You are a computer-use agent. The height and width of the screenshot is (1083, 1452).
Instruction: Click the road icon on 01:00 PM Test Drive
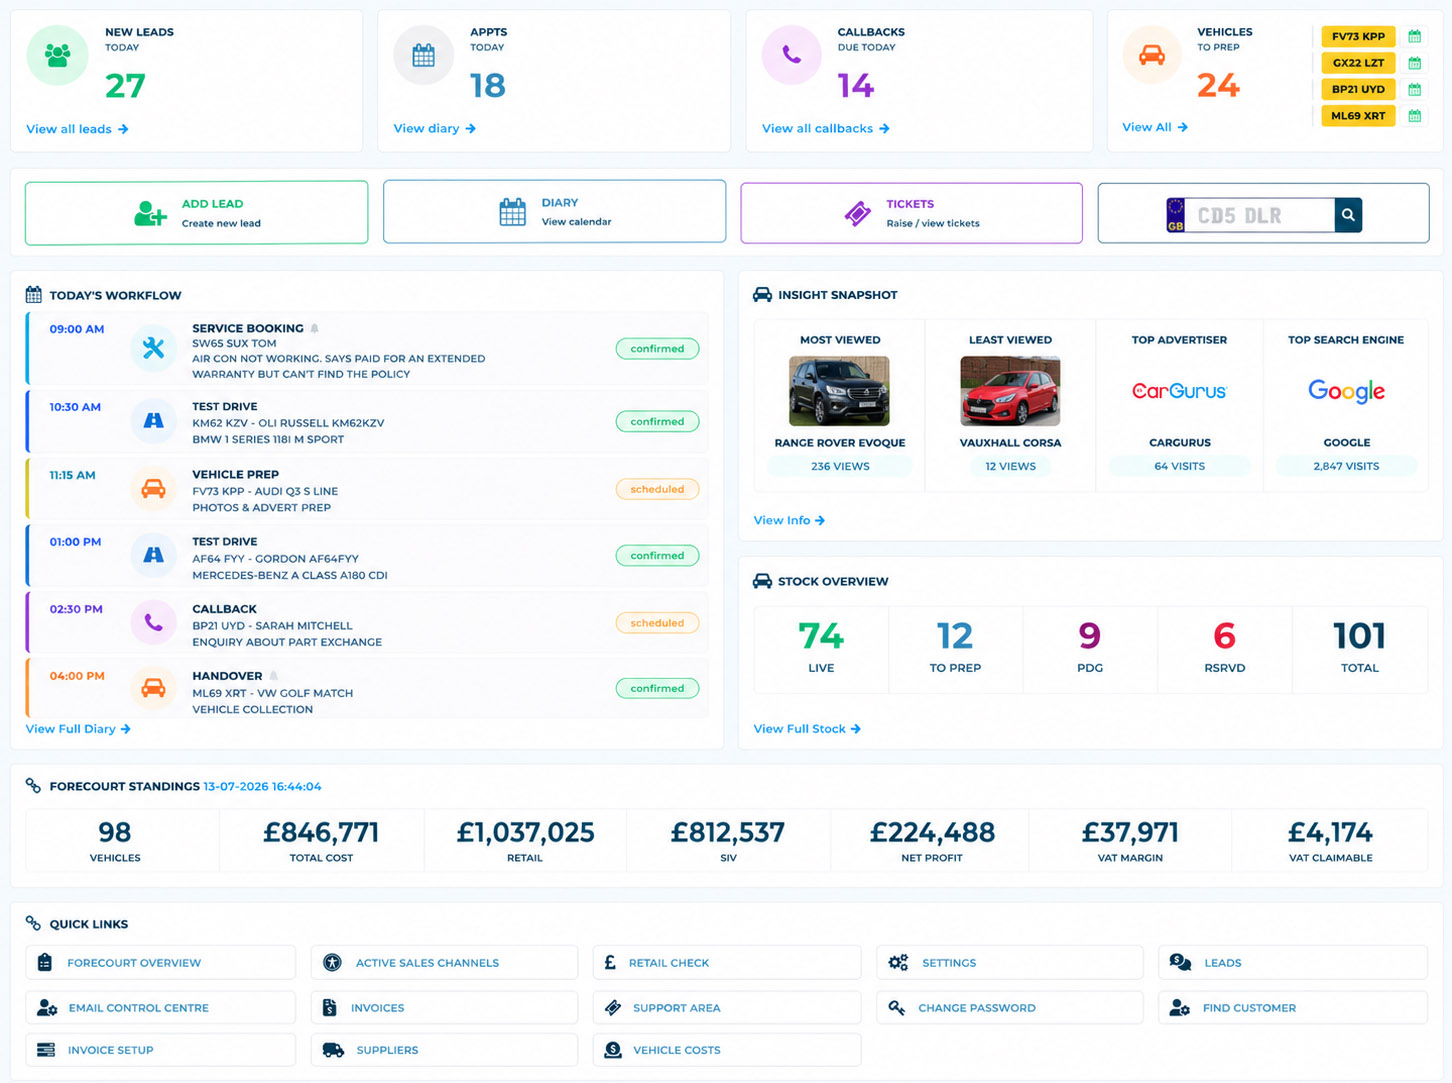(x=153, y=555)
